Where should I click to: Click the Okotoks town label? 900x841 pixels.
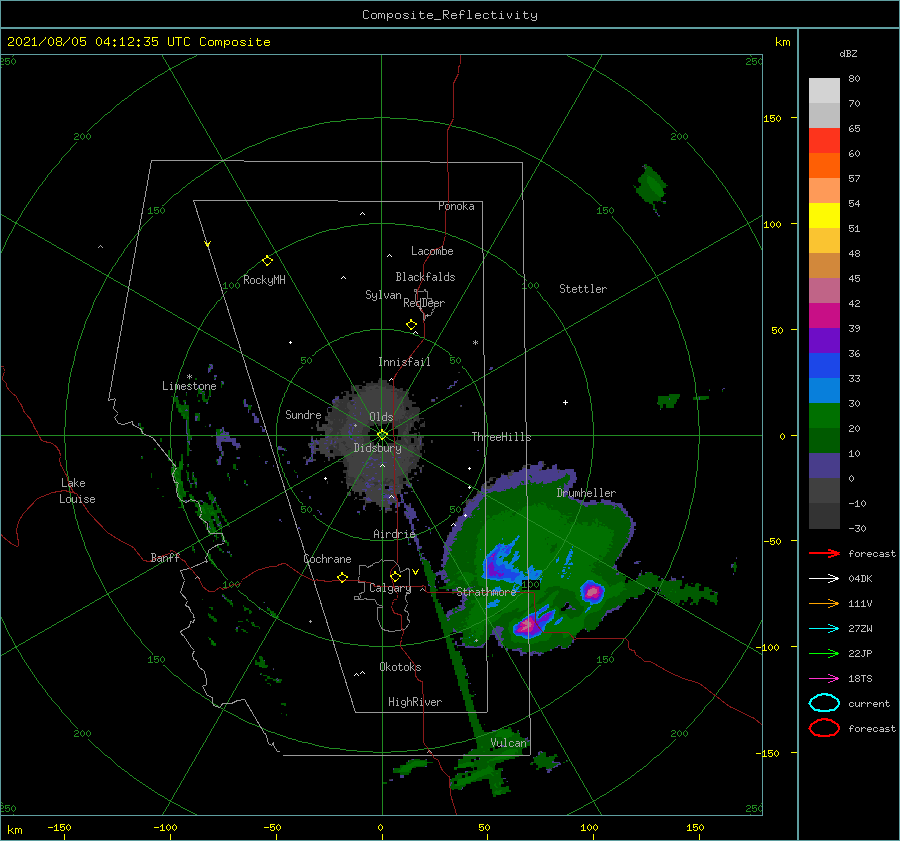(x=400, y=666)
